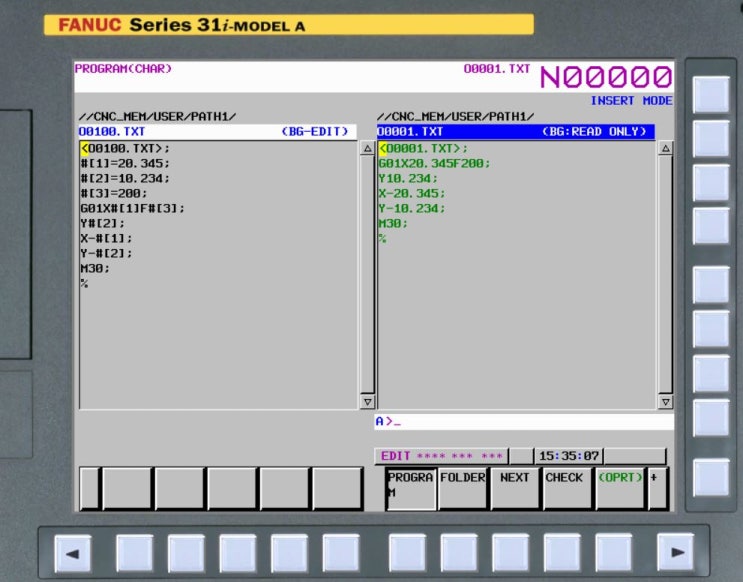Click the % end marker in O0001.TXT pane

point(382,238)
